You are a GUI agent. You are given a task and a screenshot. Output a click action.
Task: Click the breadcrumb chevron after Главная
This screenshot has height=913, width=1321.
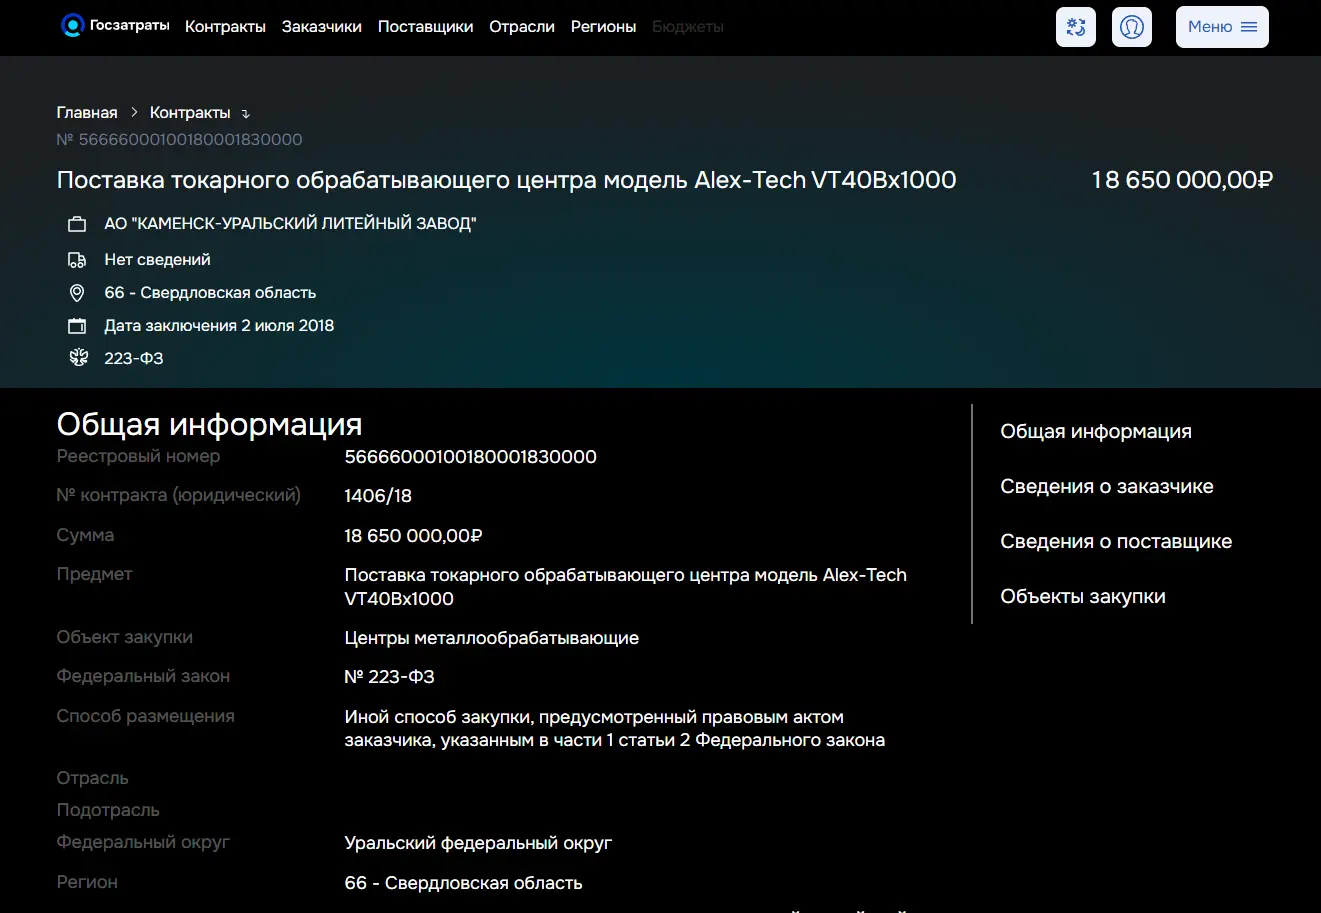coord(134,113)
